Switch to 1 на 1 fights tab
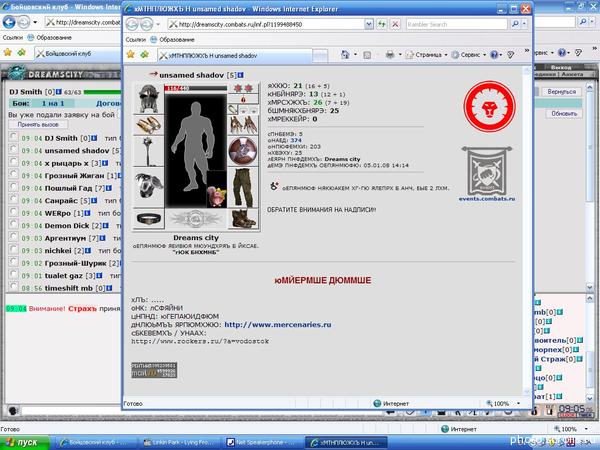 (x=53, y=103)
